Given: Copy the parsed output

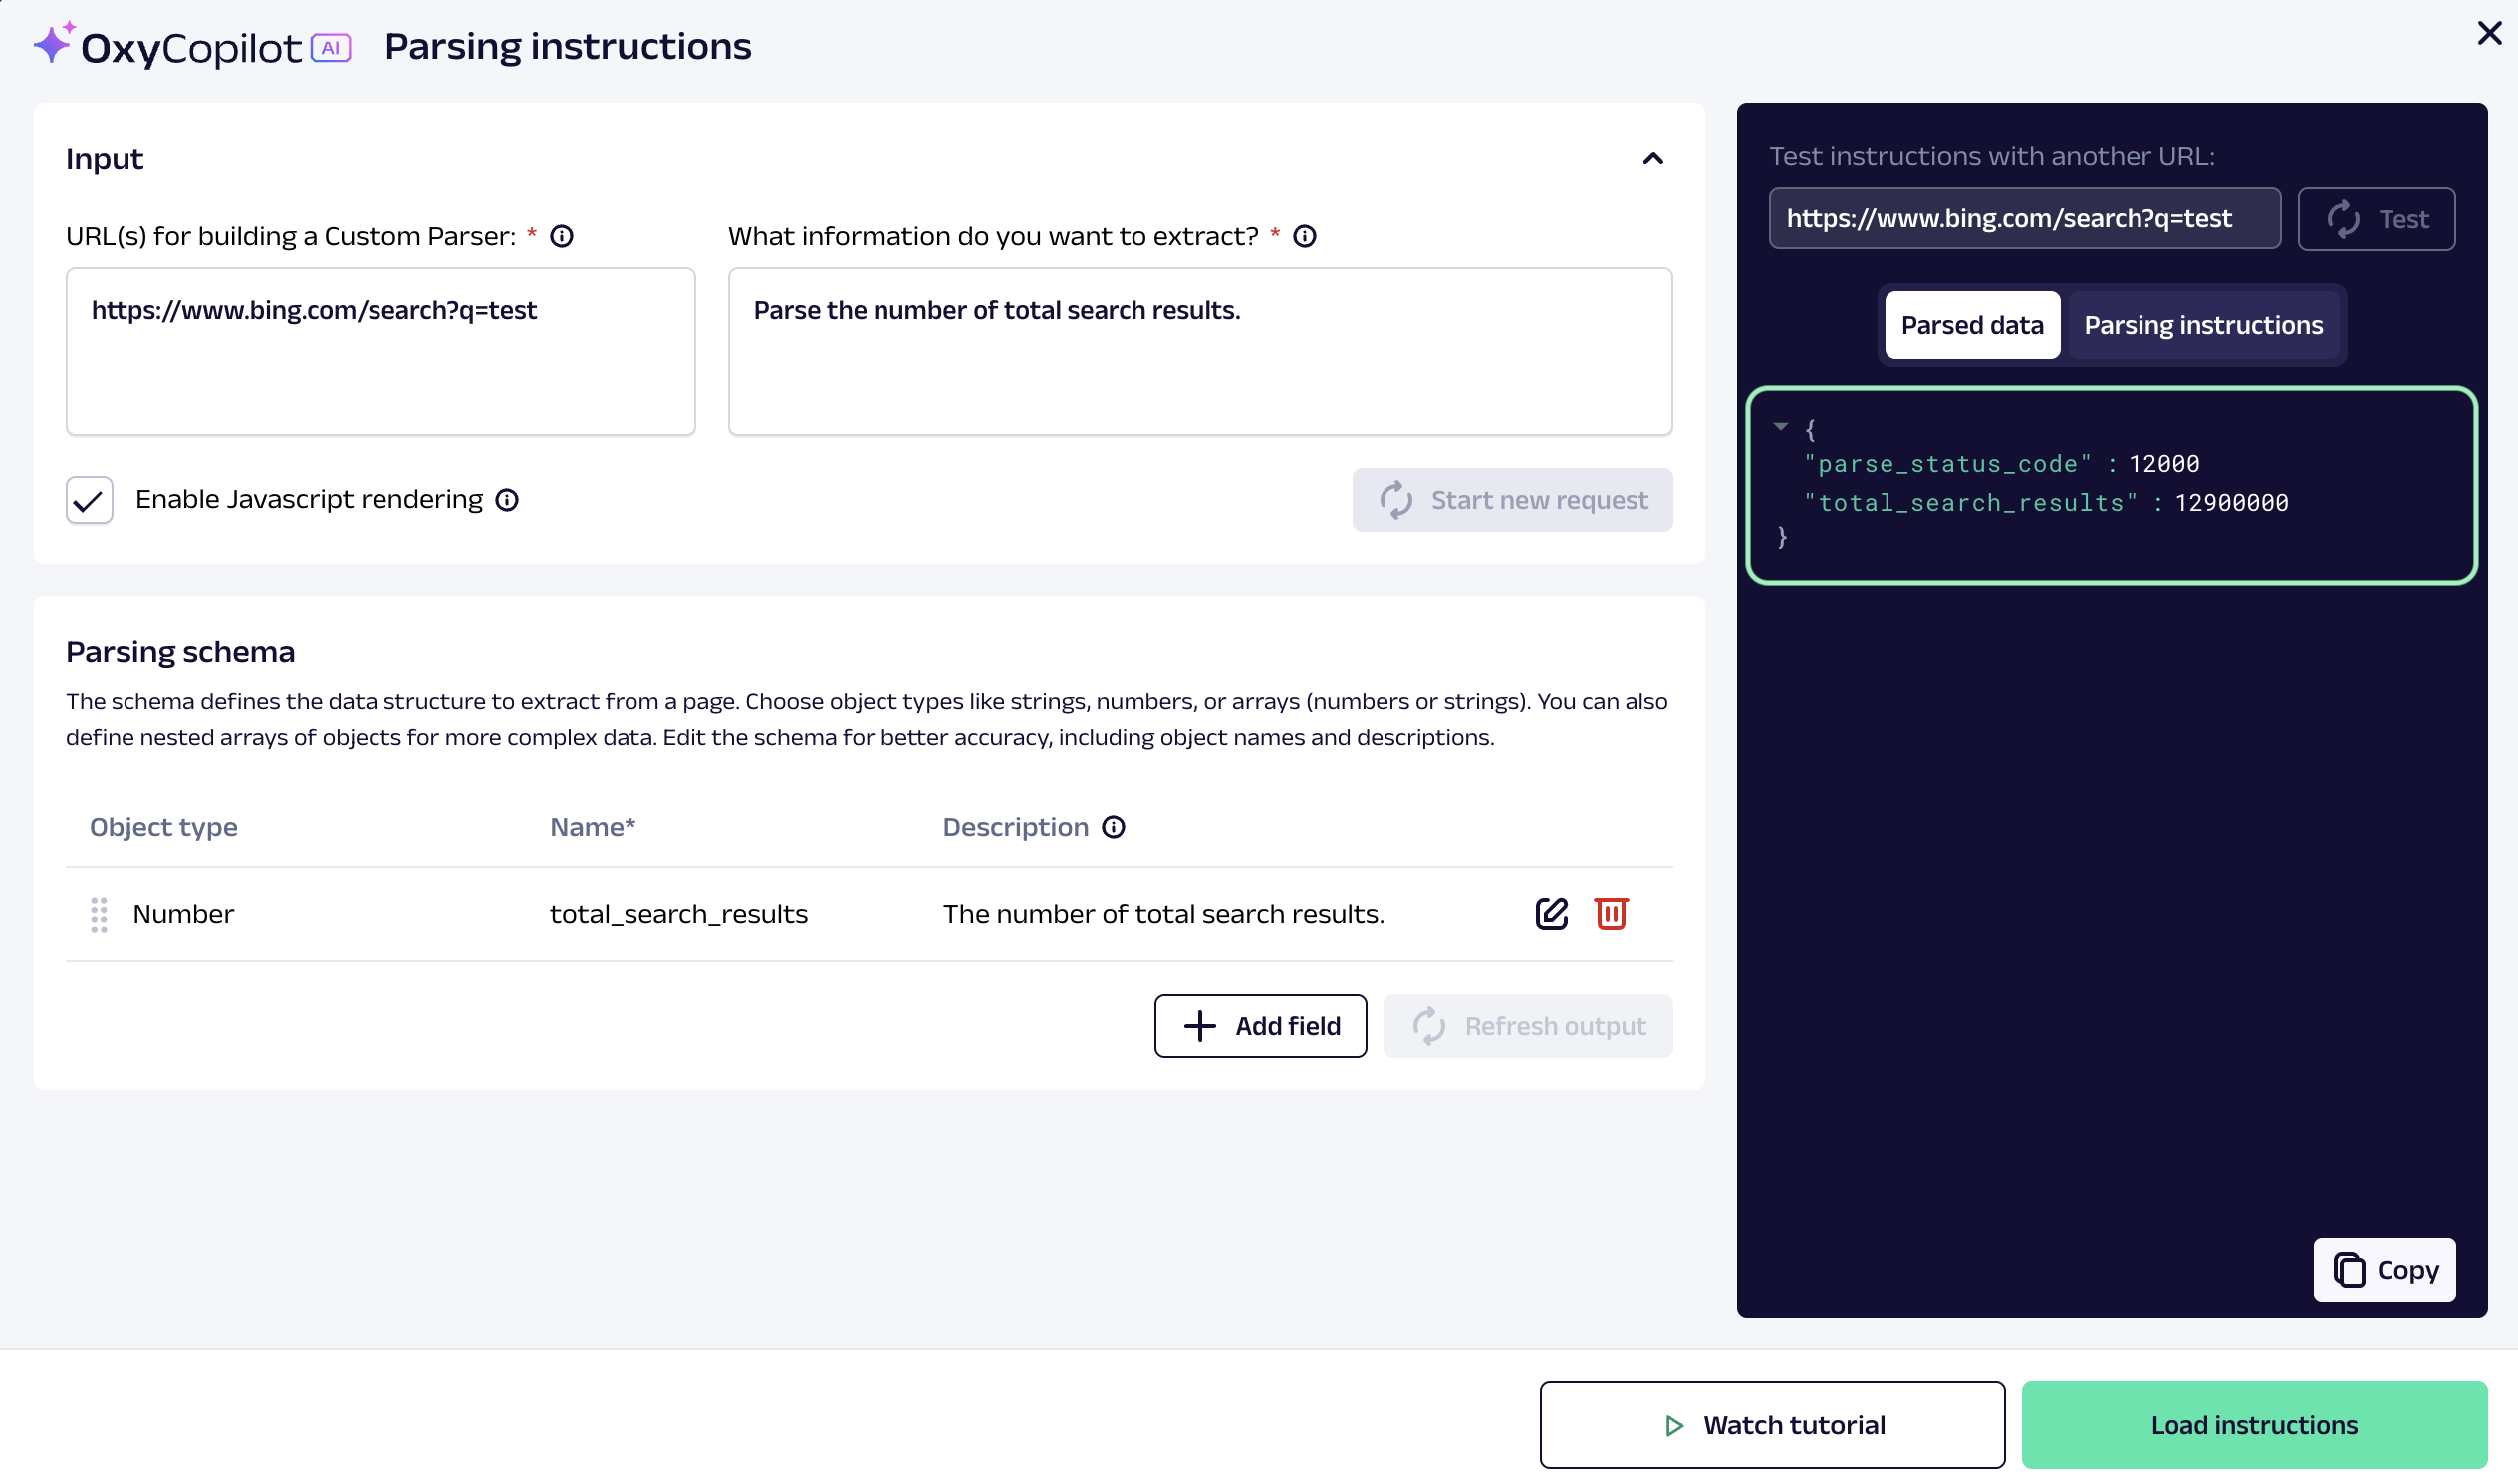Looking at the screenshot, I should [x=2383, y=1270].
